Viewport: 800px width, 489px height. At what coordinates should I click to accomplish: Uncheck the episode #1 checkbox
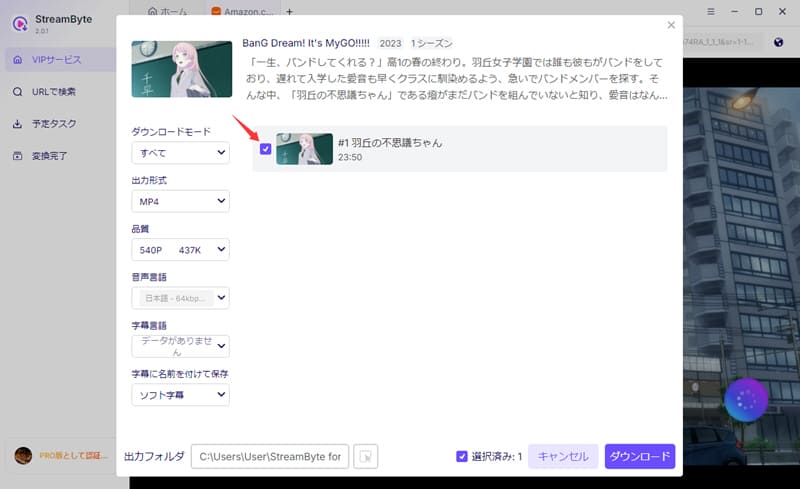point(265,149)
